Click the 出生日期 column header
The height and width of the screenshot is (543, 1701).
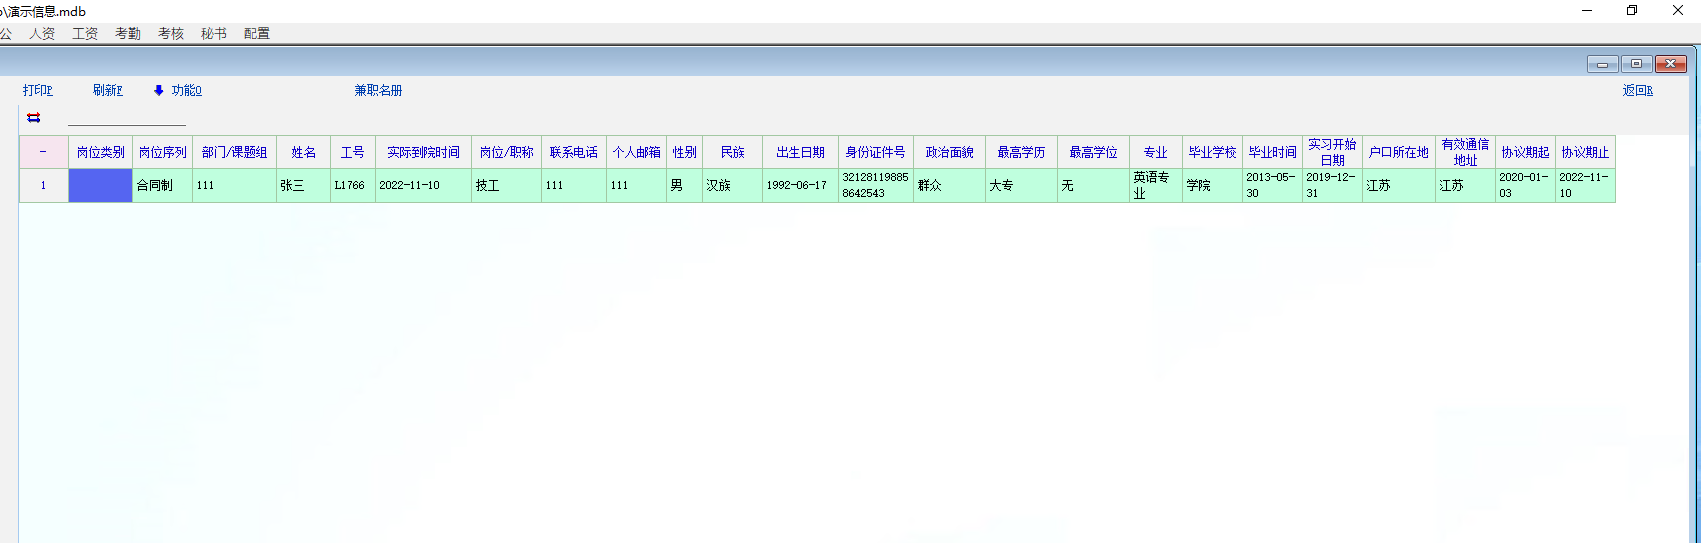pyautogui.click(x=800, y=152)
